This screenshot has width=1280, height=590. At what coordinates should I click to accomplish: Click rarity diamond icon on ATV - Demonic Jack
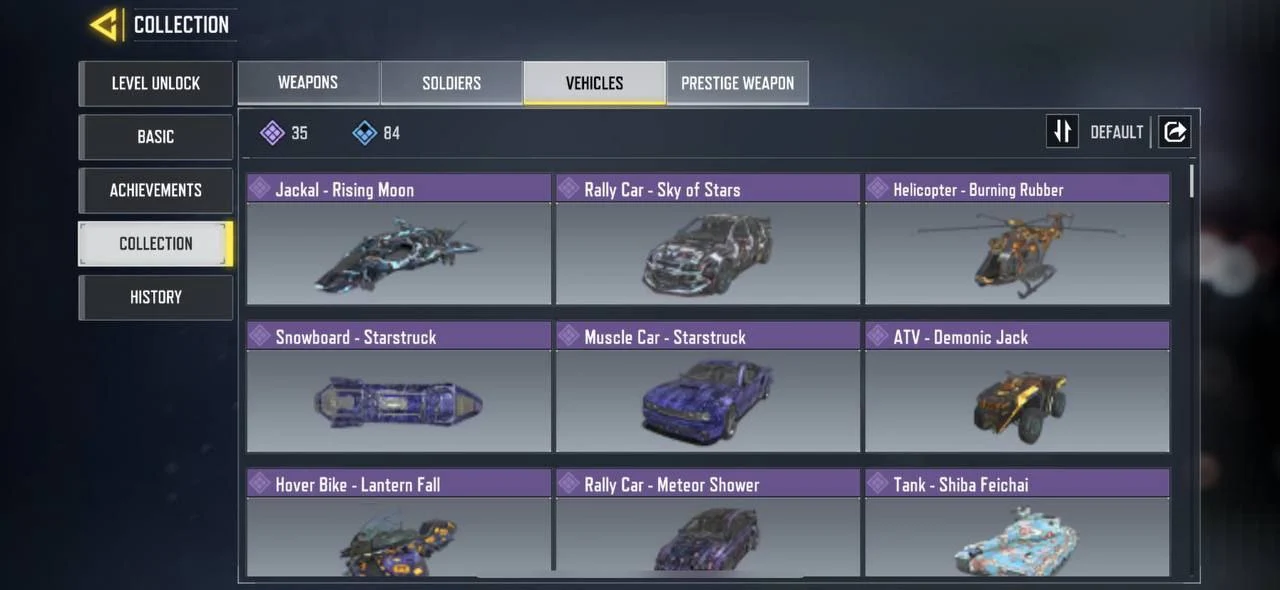pyautogui.click(x=878, y=336)
